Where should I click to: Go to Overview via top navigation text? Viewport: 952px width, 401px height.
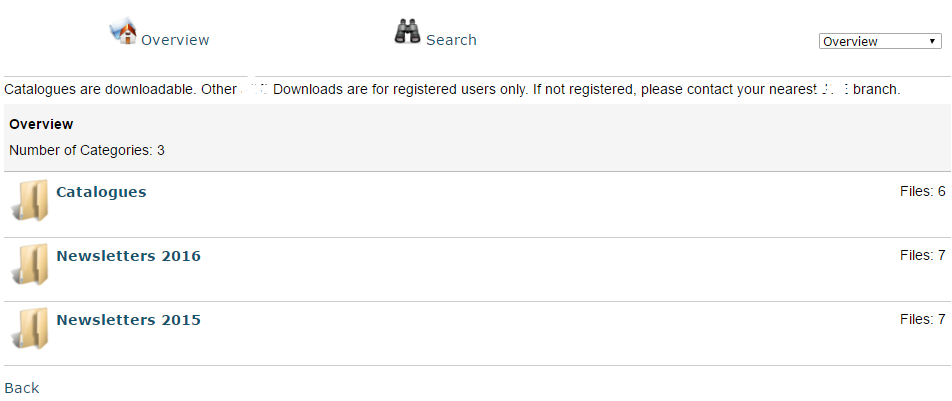pyautogui.click(x=175, y=40)
